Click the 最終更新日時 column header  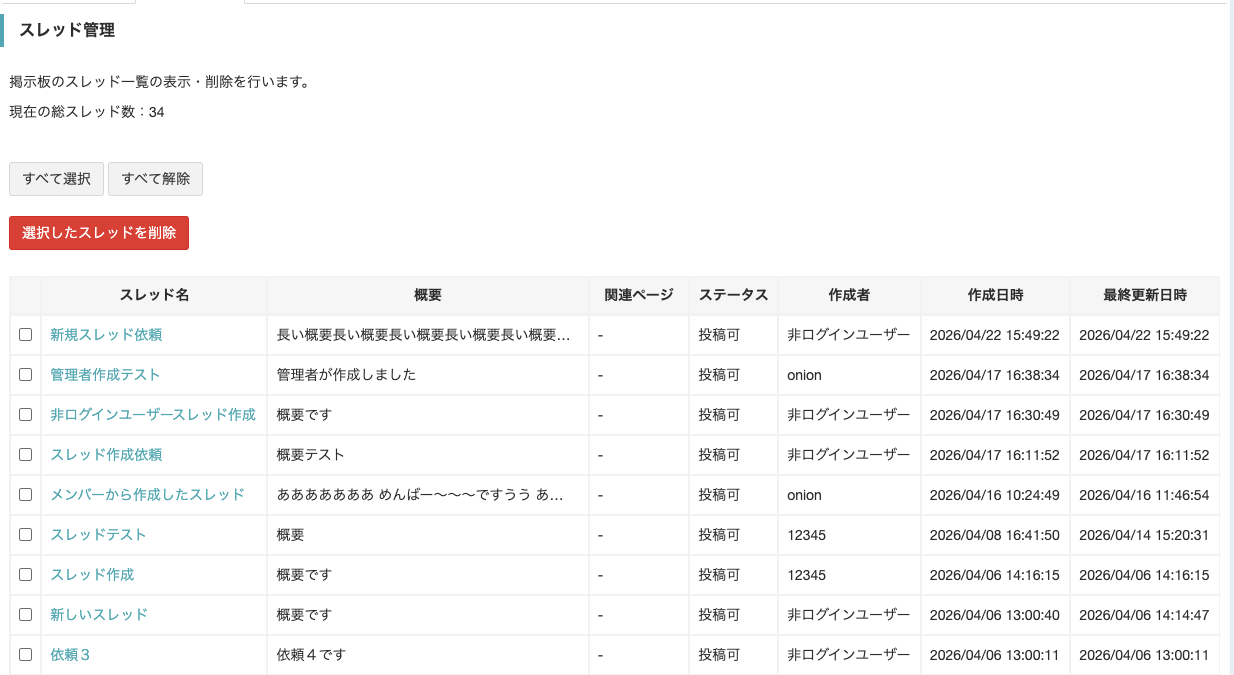1145,295
